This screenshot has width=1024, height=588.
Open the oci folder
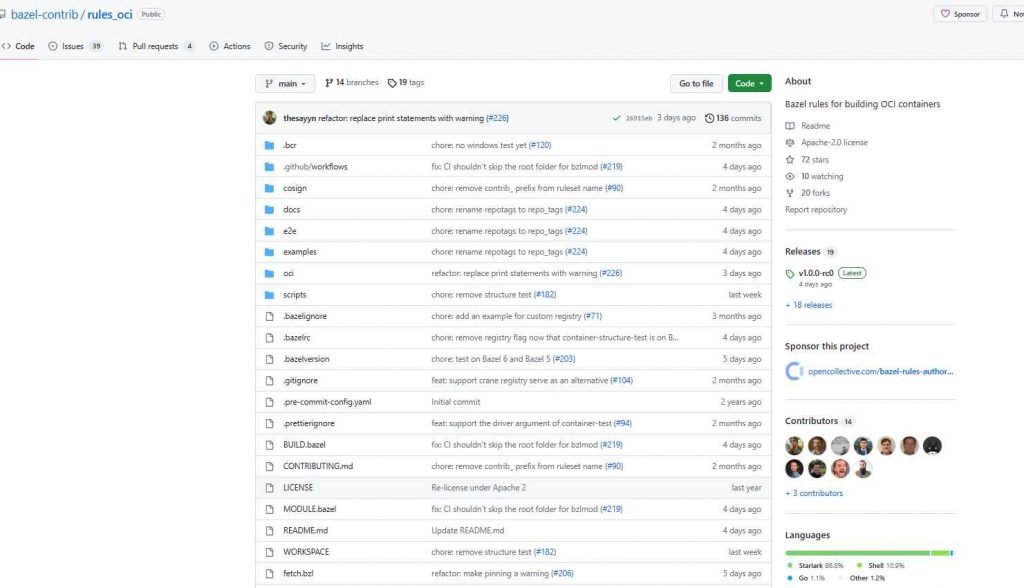(288, 274)
